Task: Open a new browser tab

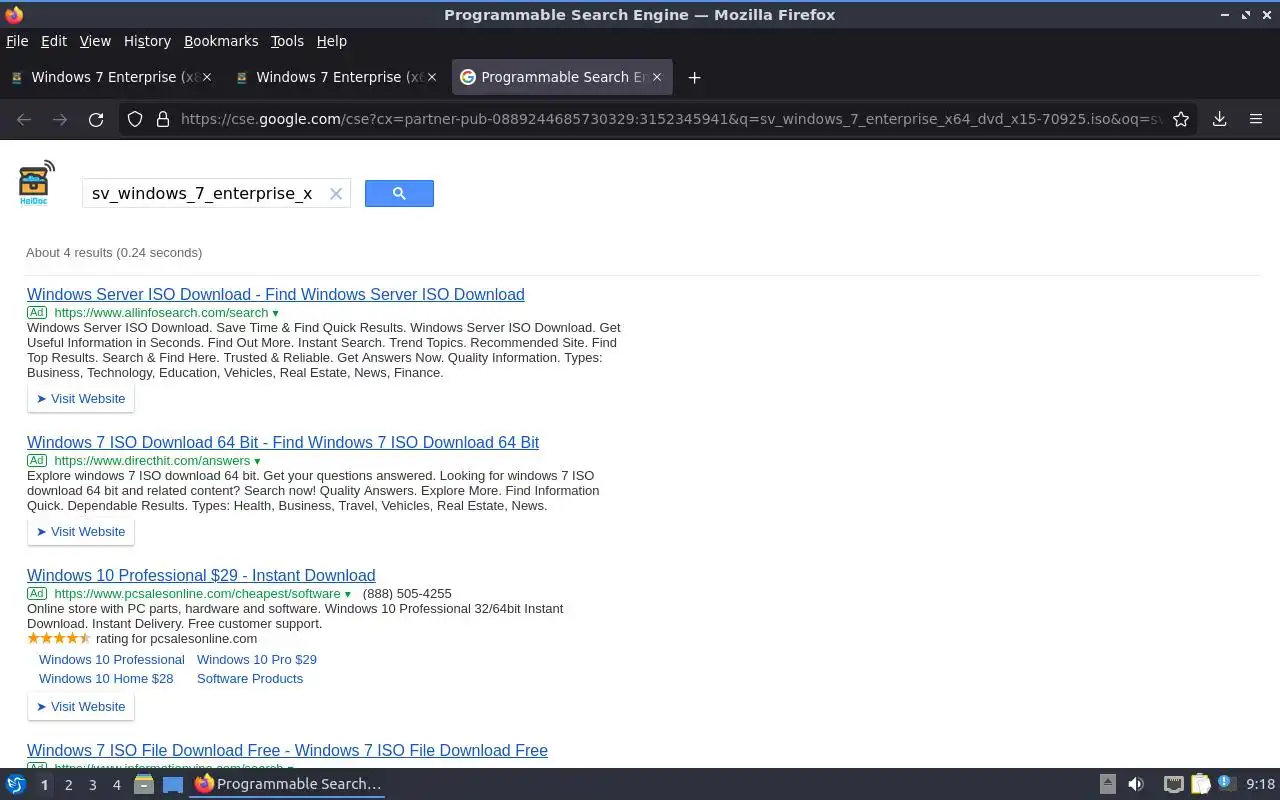Action: [694, 77]
